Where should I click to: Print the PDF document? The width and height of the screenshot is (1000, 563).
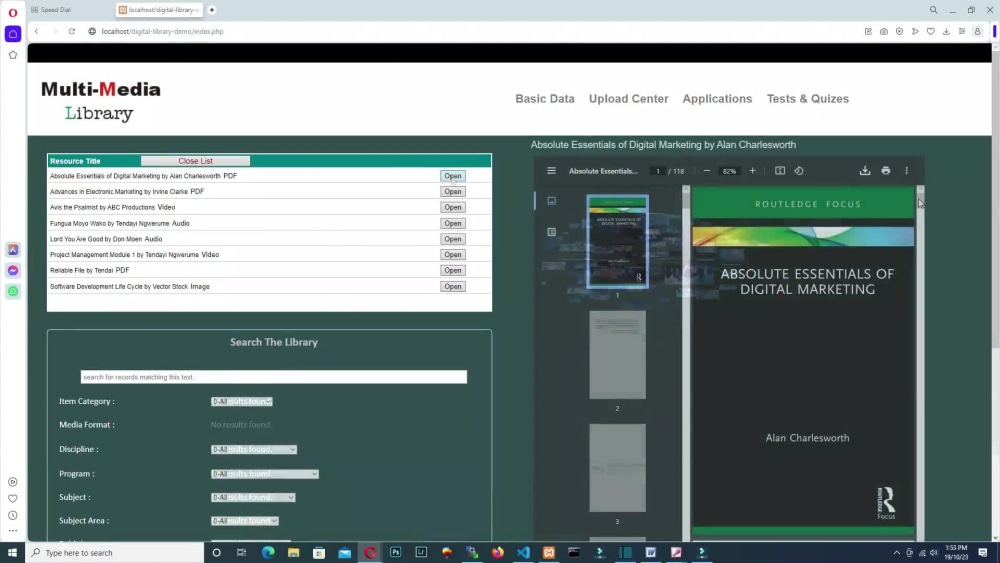pos(886,171)
